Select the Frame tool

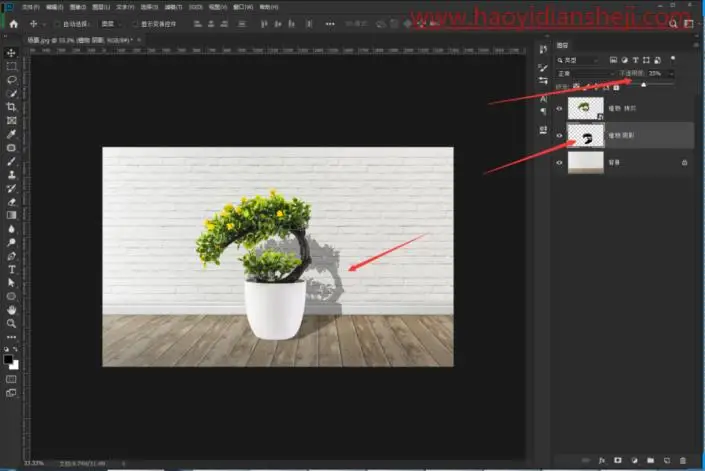11,120
